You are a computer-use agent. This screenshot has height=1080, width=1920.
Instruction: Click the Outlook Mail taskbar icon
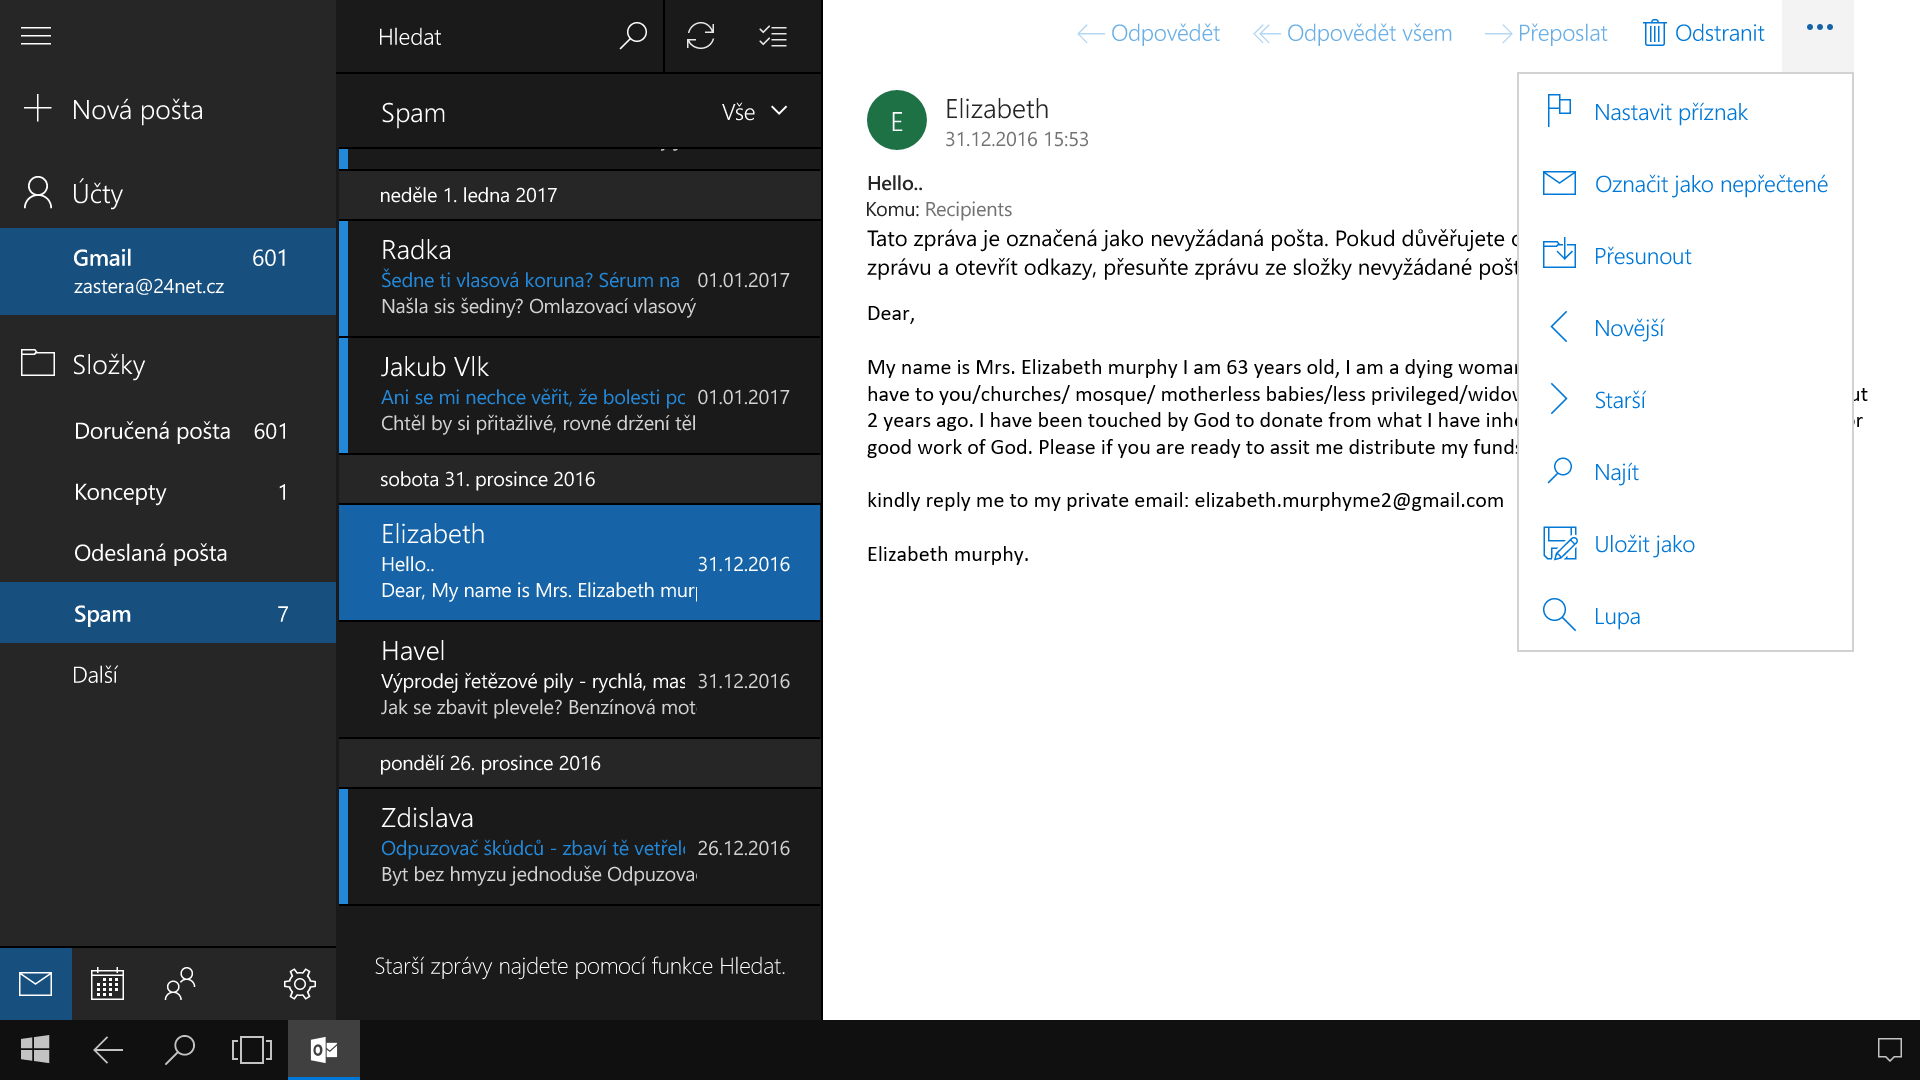[323, 1050]
